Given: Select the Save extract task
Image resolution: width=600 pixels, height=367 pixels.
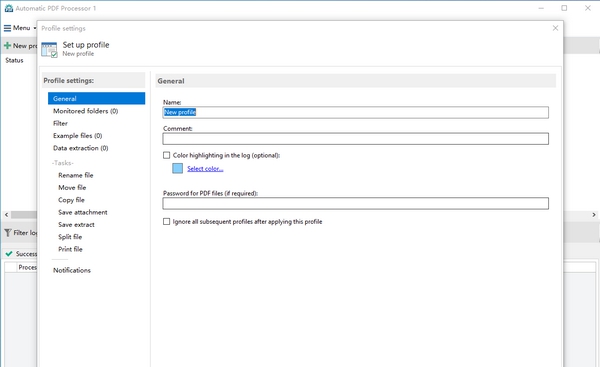Looking at the screenshot, I should pos(76,225).
